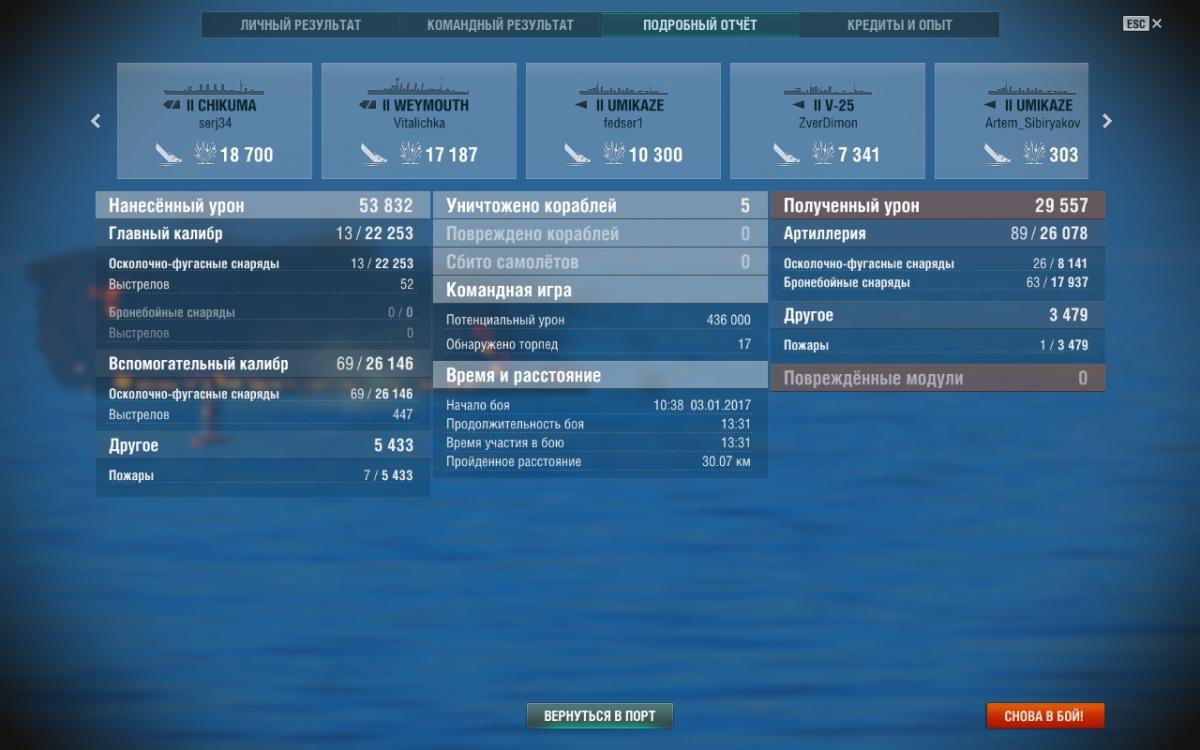Show next ships with the right arrow
The height and width of the screenshot is (750, 1200).
point(1107,121)
